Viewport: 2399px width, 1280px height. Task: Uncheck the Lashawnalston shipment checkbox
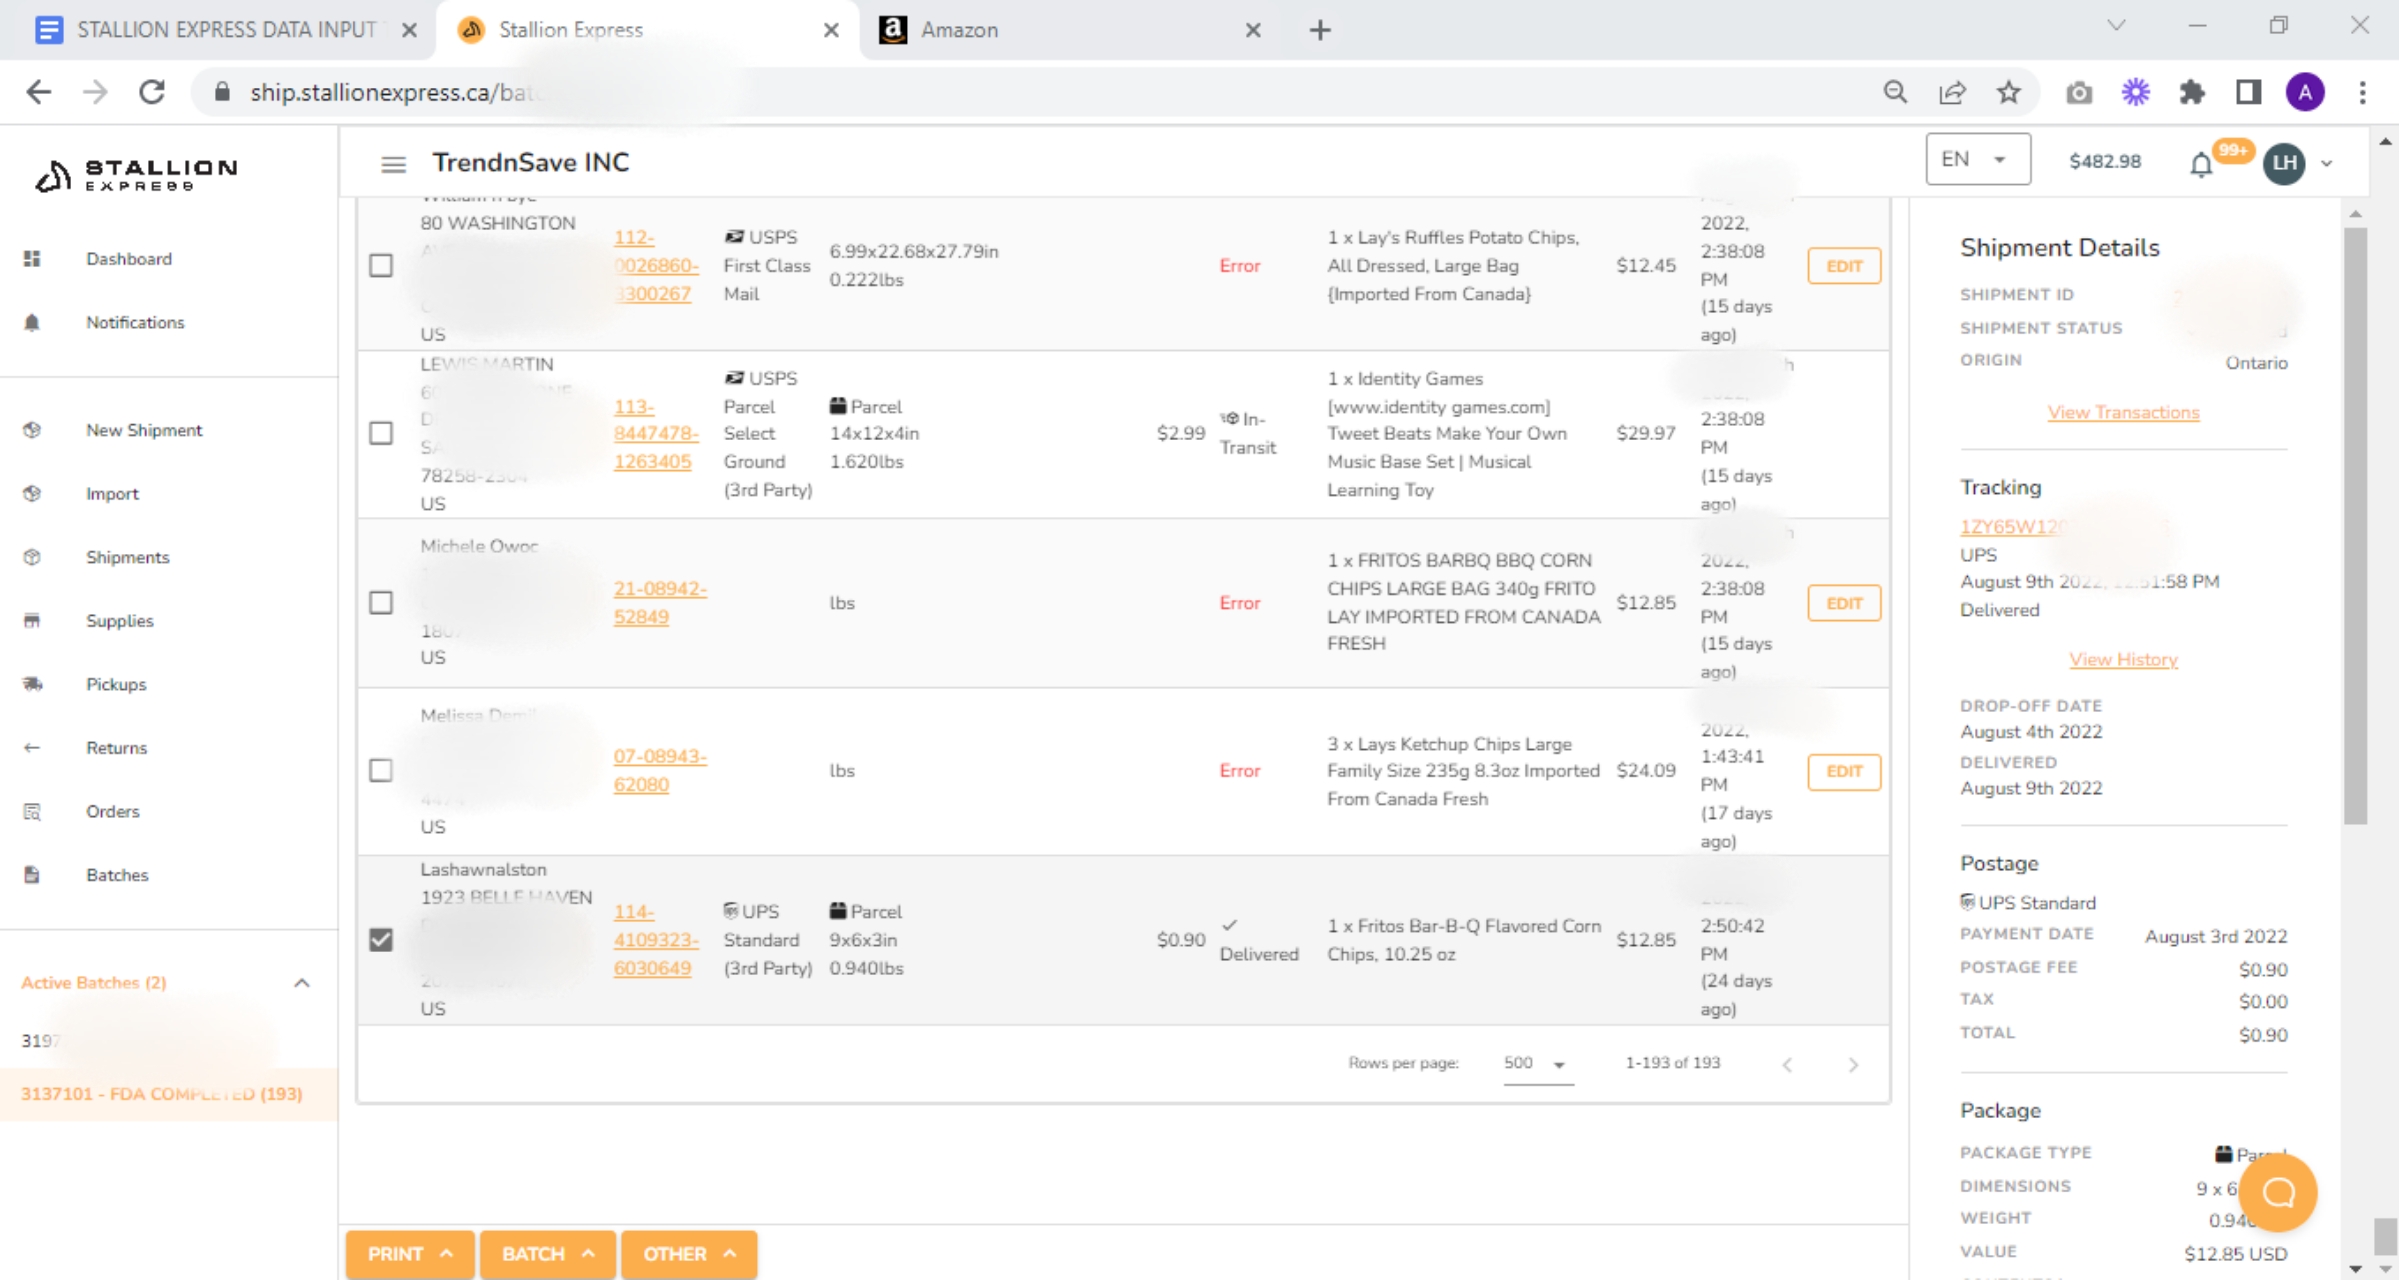coord(381,939)
